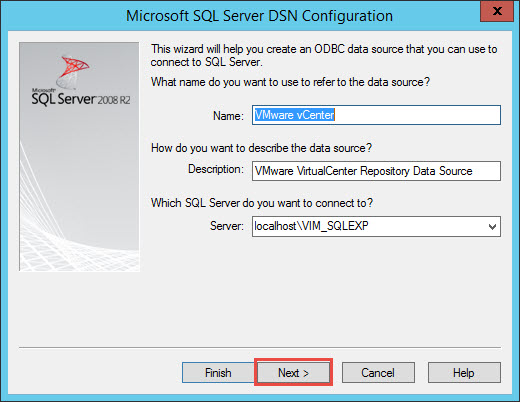This screenshot has height=402, width=520.
Task: Click the dialog title Microsoft SQL Server DSN Configuration
Action: click(x=259, y=16)
